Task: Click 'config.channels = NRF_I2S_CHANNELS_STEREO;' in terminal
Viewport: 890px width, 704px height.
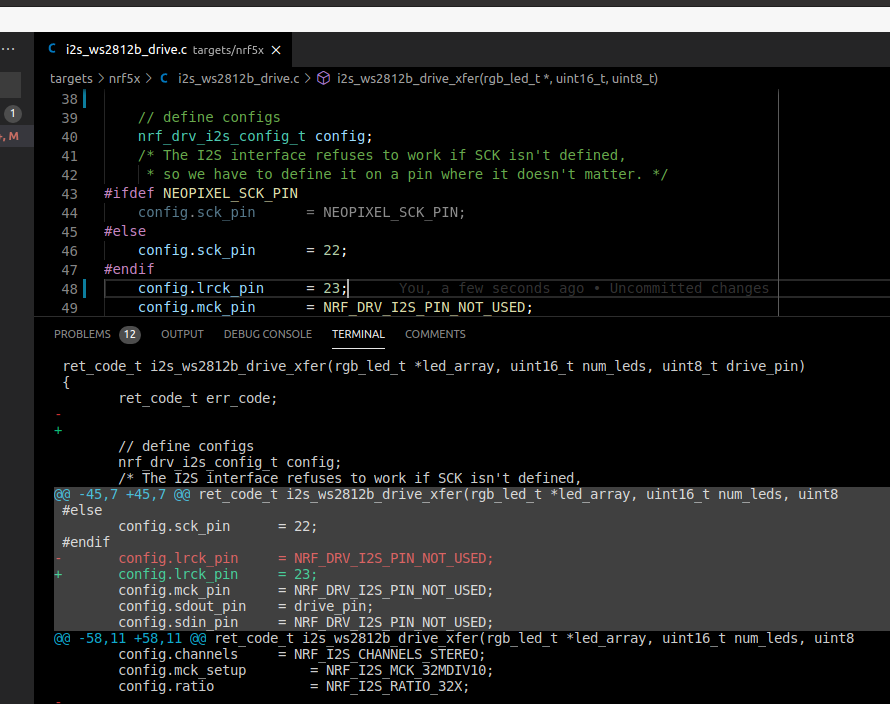Action: point(302,655)
